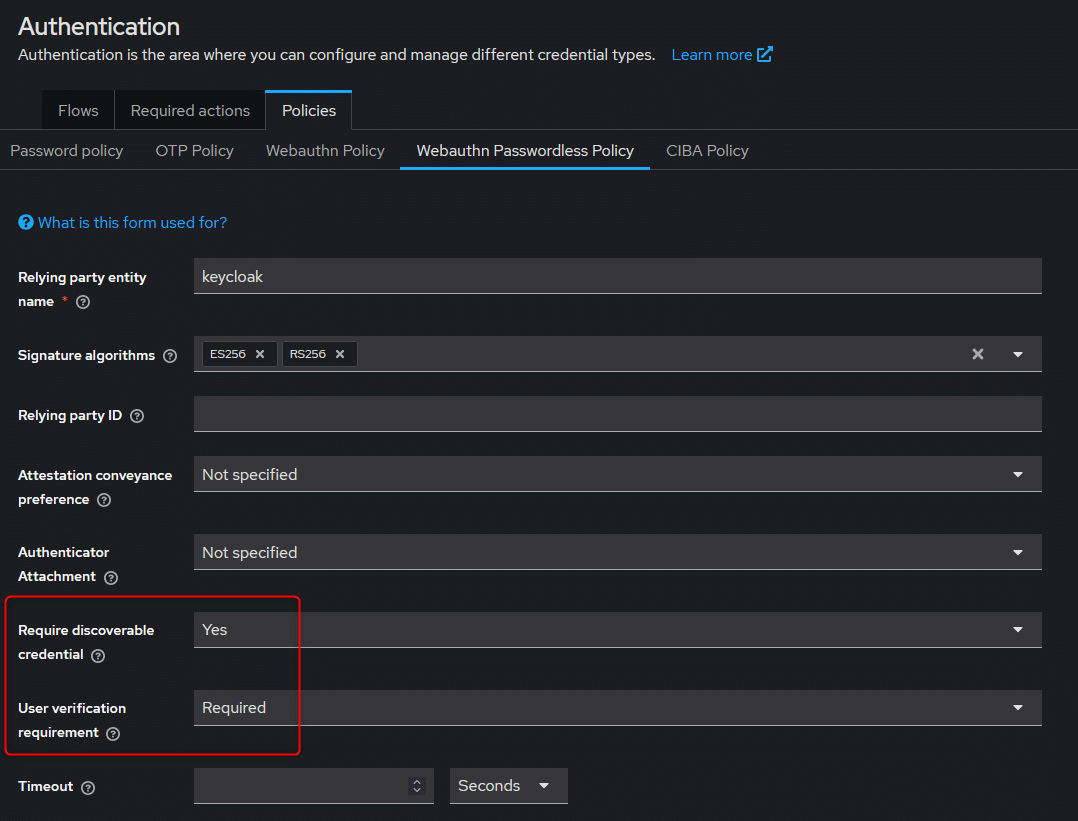
Task: Open Attestation conveyance preference dropdown
Action: [617, 474]
